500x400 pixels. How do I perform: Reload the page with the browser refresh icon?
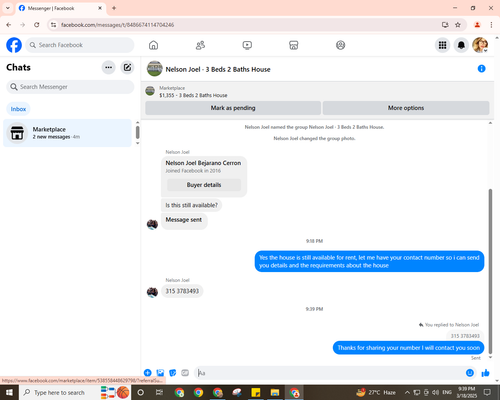pos(37,25)
